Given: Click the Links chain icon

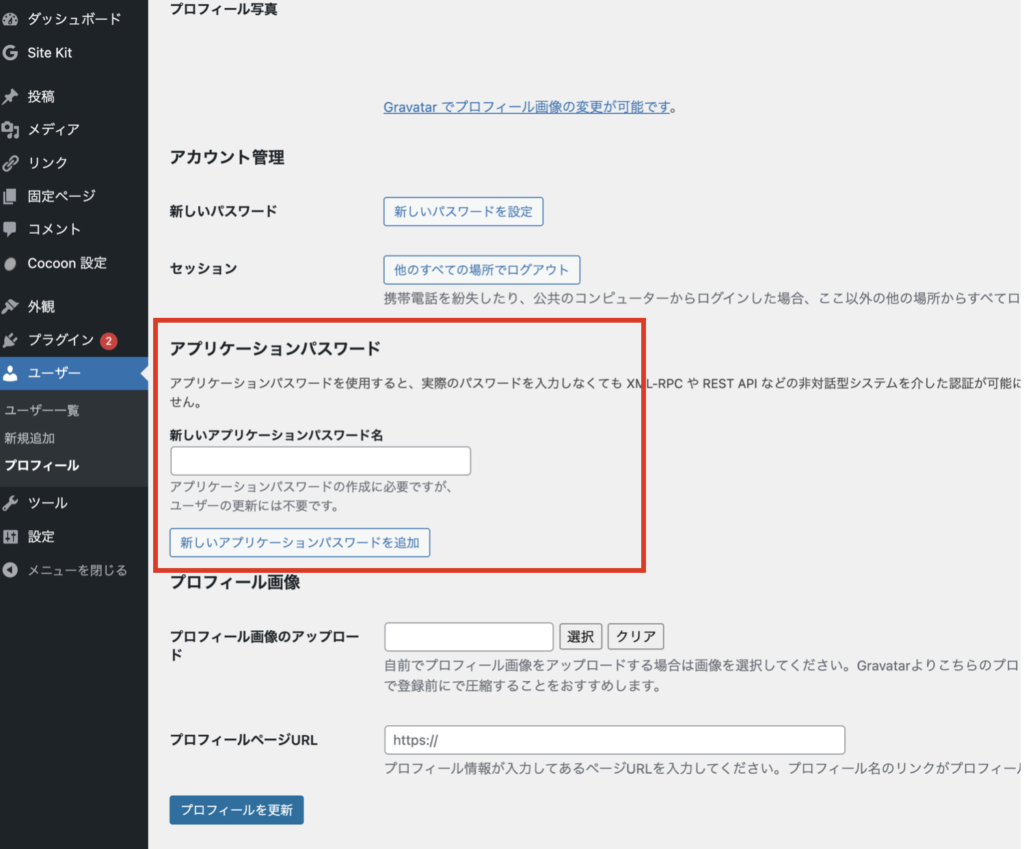Looking at the screenshot, I should pos(10,163).
